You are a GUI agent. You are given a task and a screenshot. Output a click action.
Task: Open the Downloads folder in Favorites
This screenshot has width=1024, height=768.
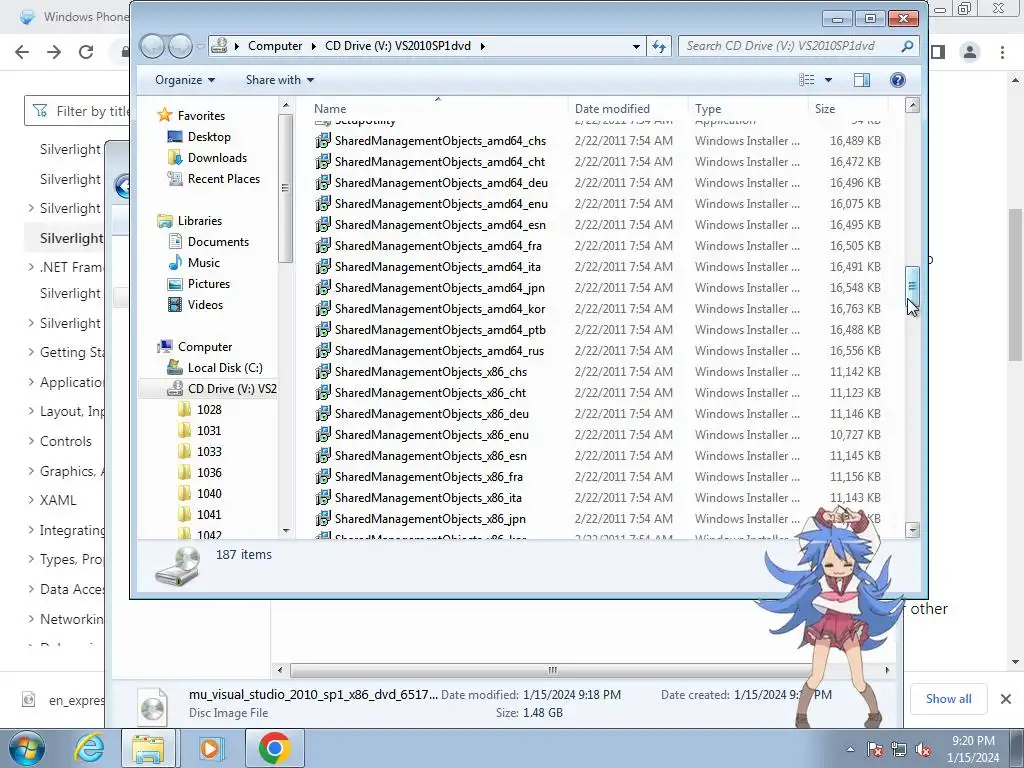pyautogui.click(x=217, y=157)
